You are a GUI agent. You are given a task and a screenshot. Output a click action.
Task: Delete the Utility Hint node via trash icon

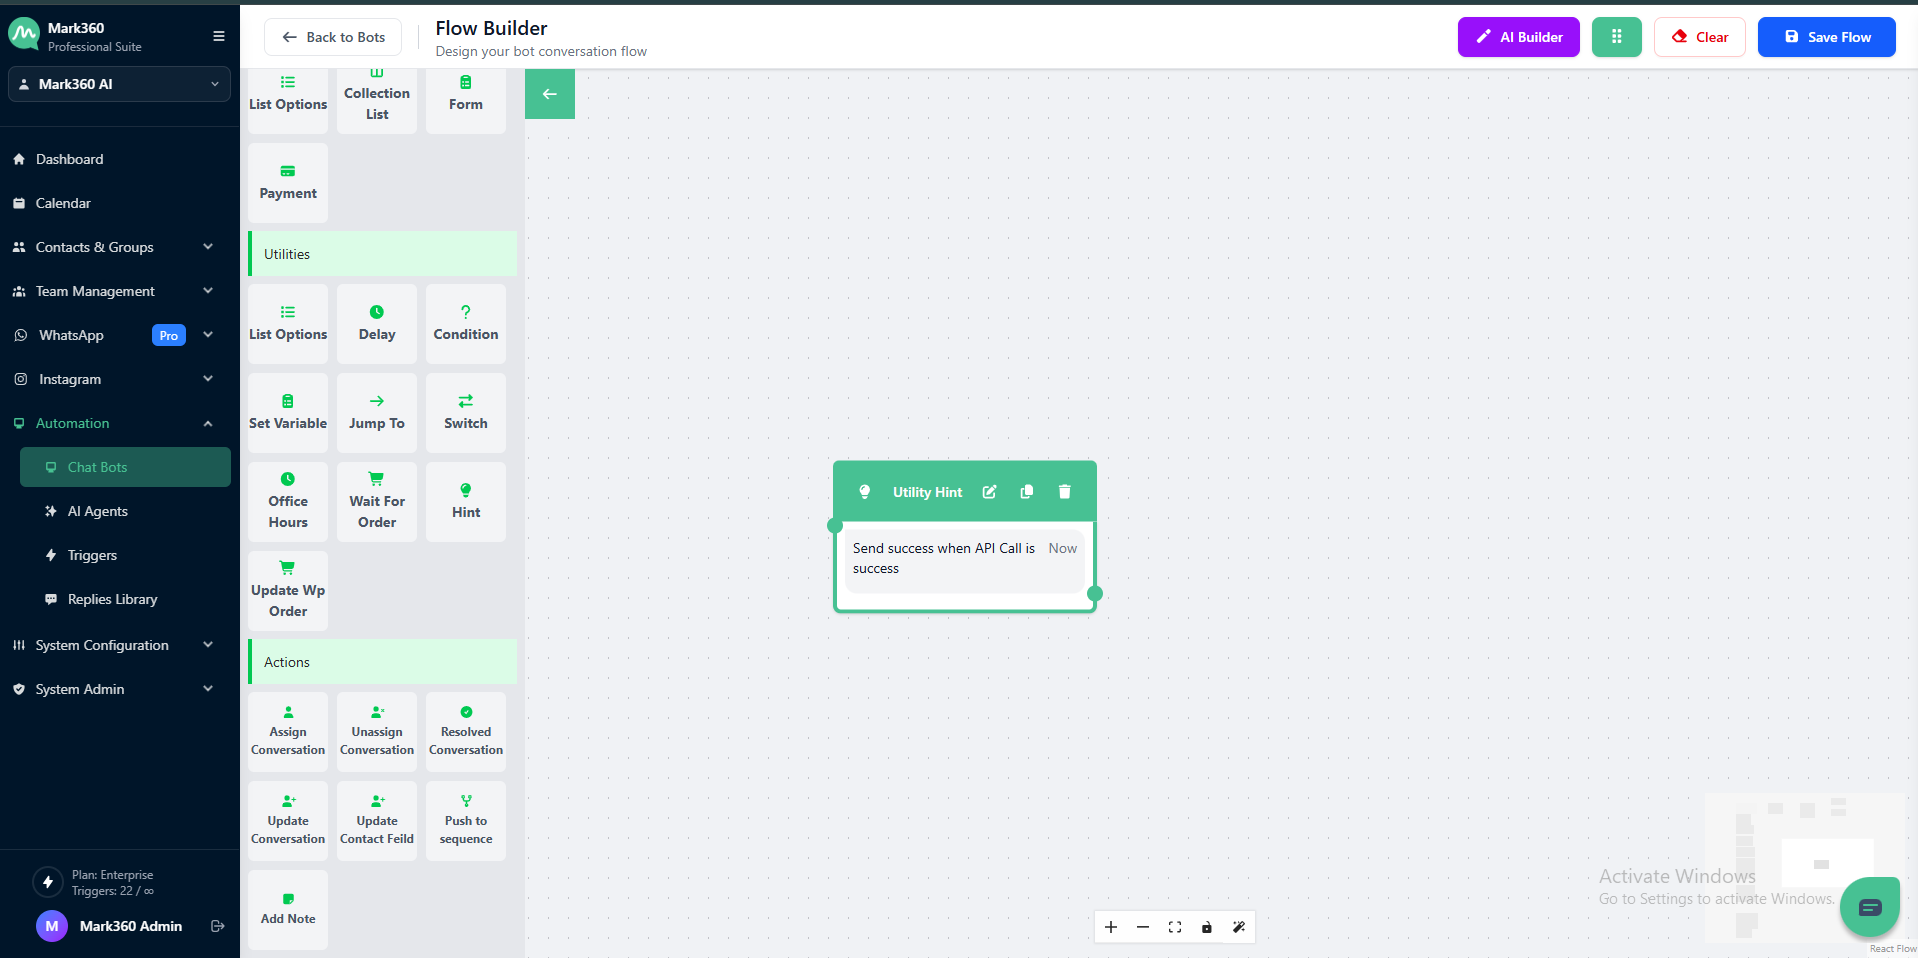click(1064, 492)
